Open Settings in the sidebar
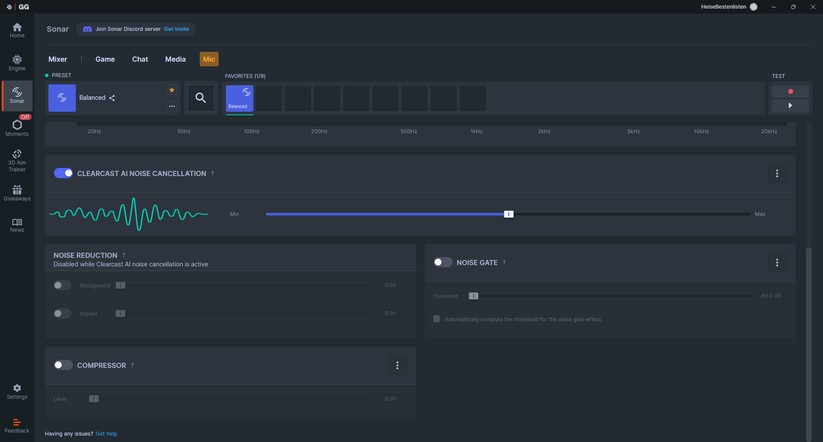This screenshot has height=442, width=823. (x=17, y=392)
